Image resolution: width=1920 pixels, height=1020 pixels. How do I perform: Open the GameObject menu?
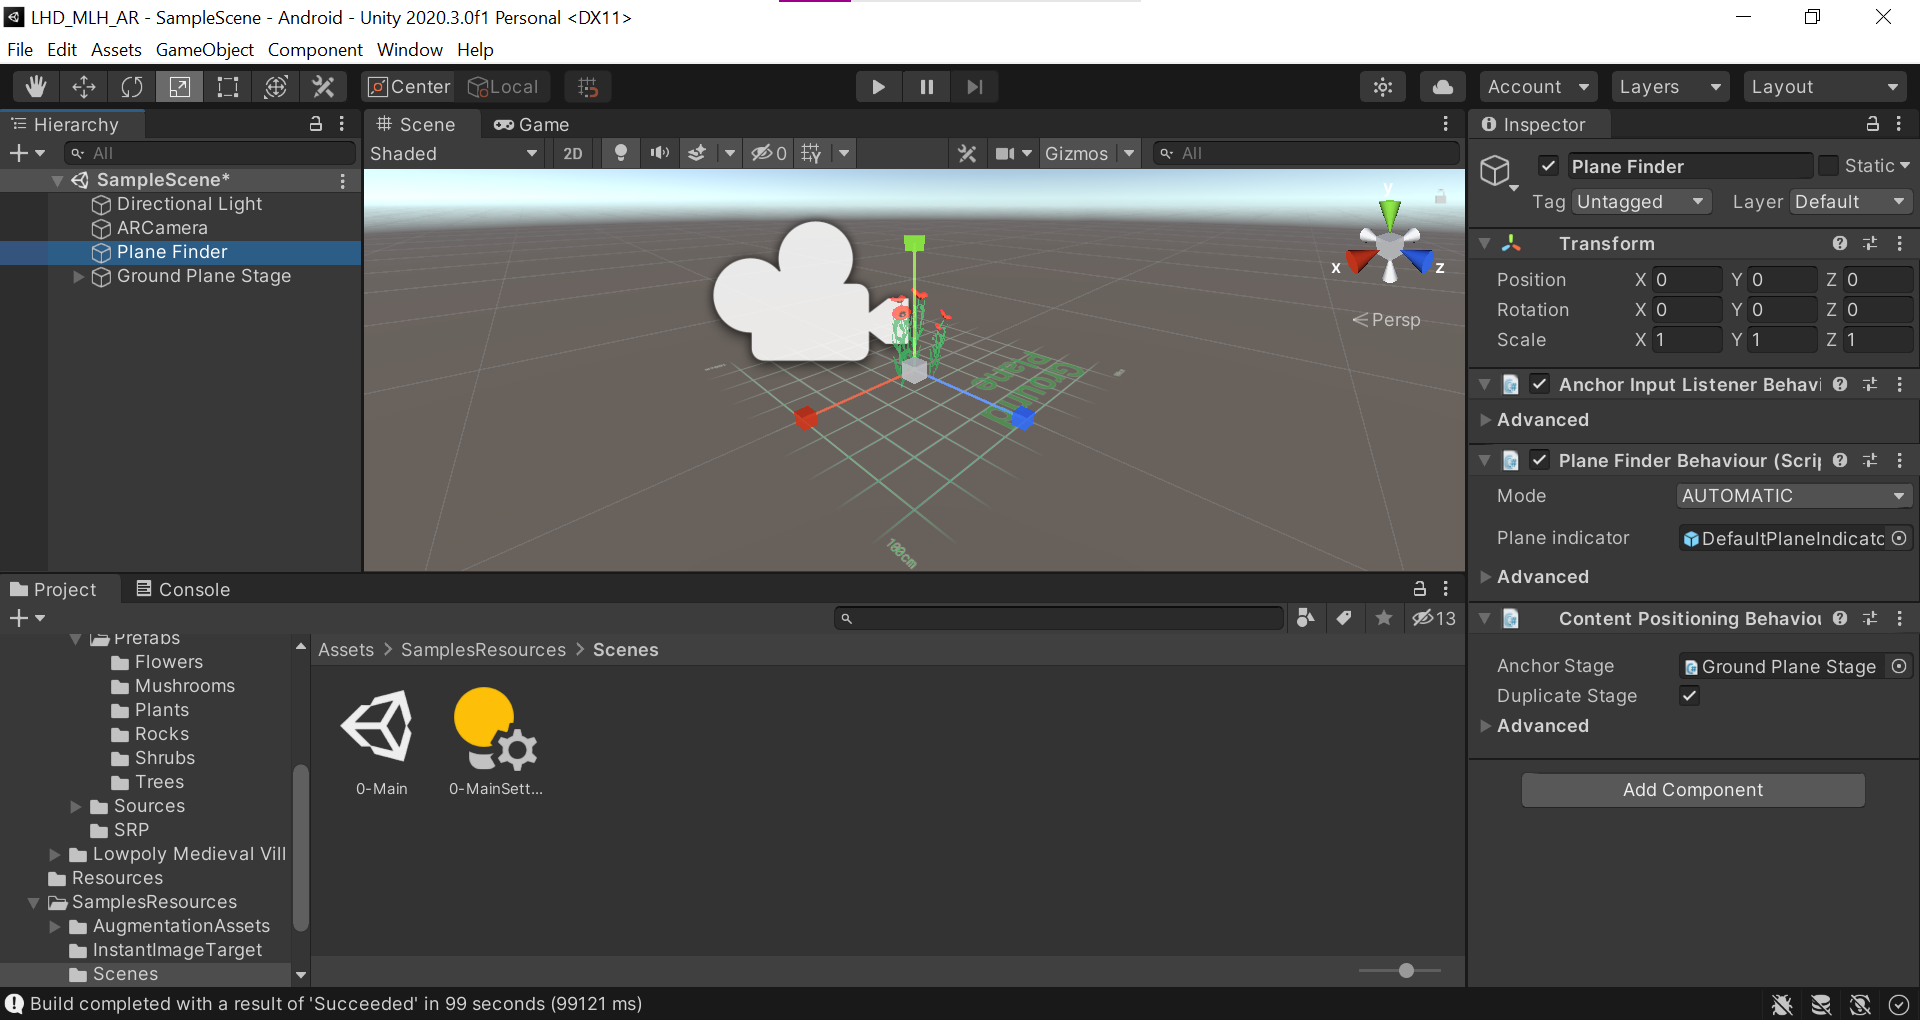[x=205, y=50]
